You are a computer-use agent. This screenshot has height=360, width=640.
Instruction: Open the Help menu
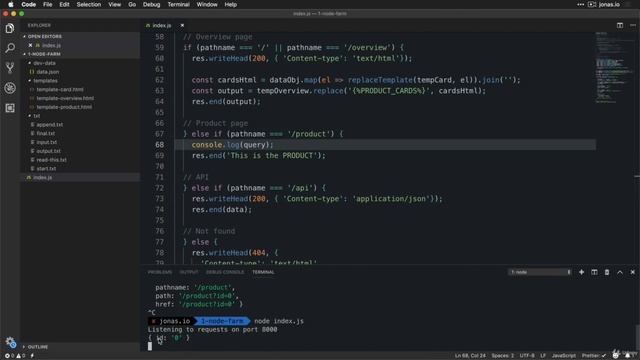231,4
